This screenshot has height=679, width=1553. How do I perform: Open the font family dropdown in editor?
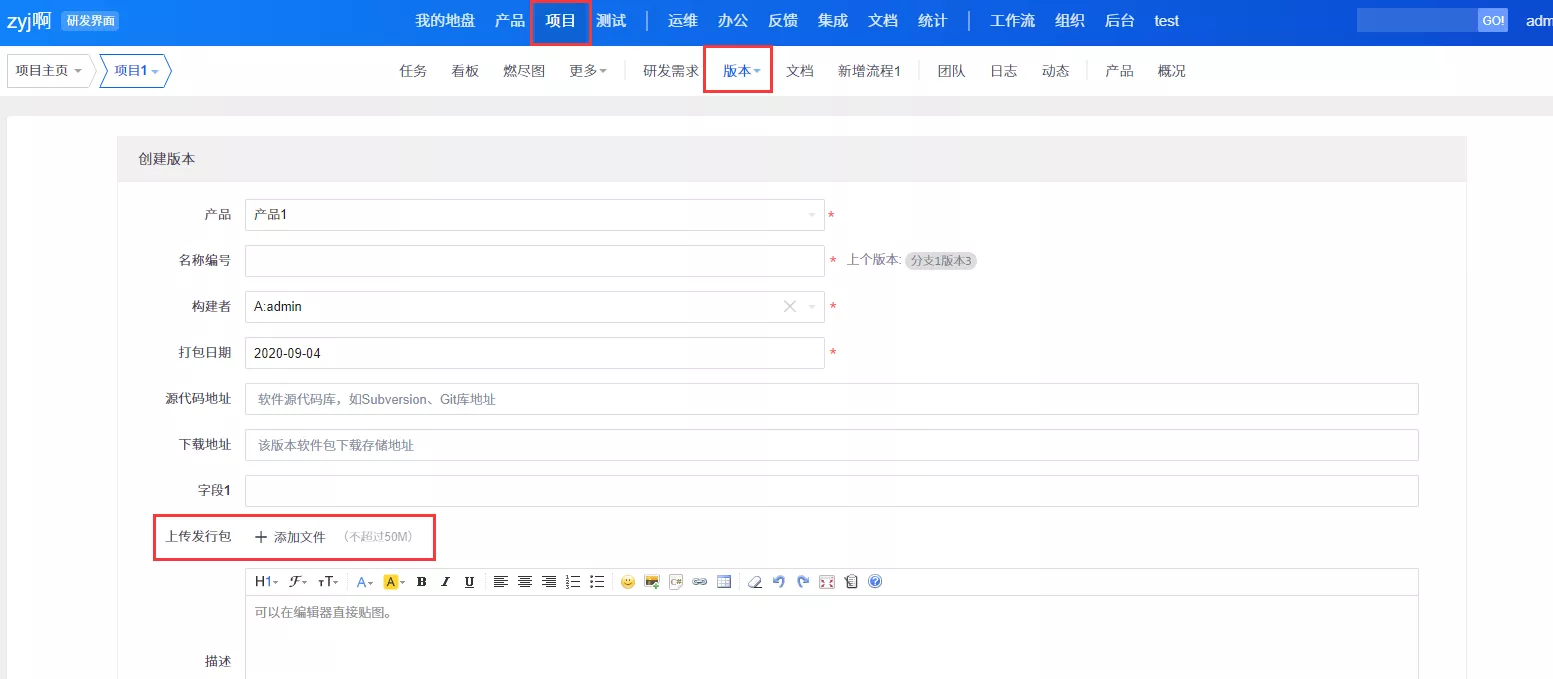[x=298, y=582]
